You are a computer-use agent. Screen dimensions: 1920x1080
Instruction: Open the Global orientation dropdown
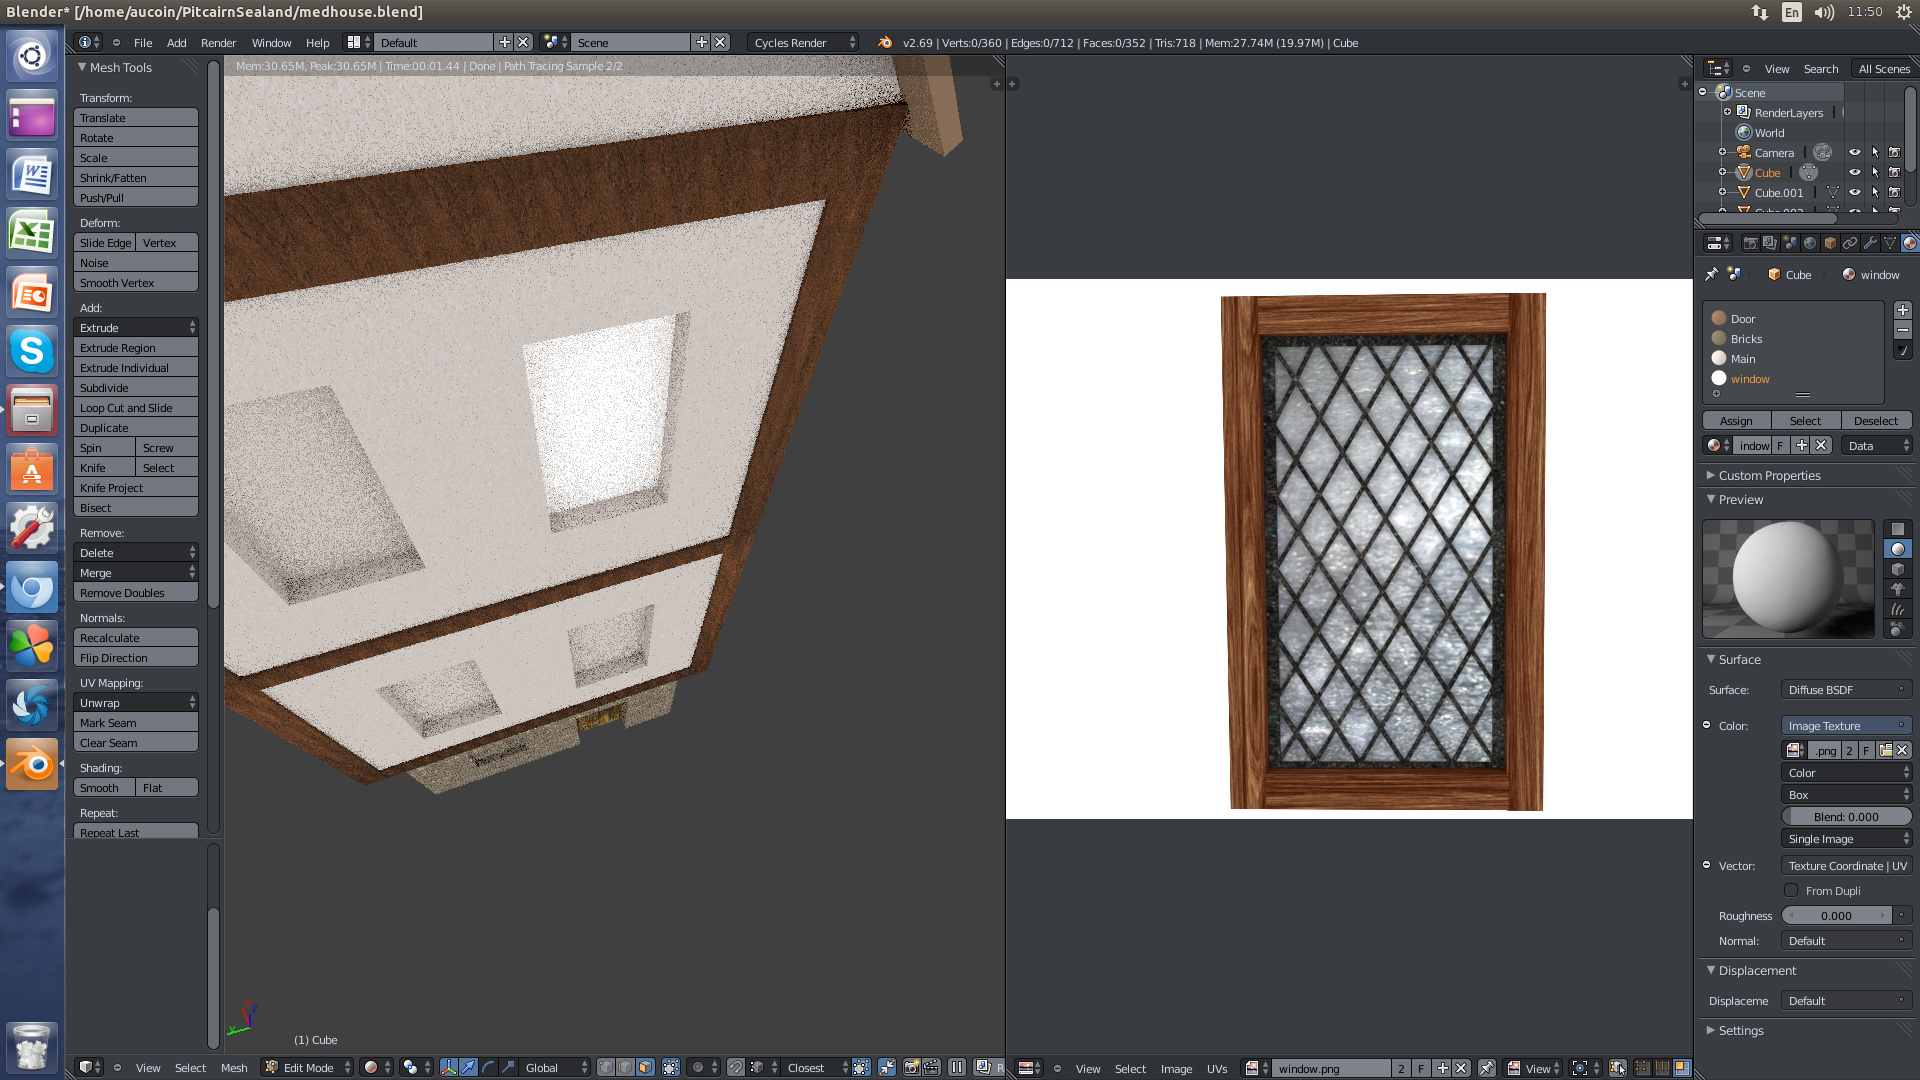pos(555,1067)
